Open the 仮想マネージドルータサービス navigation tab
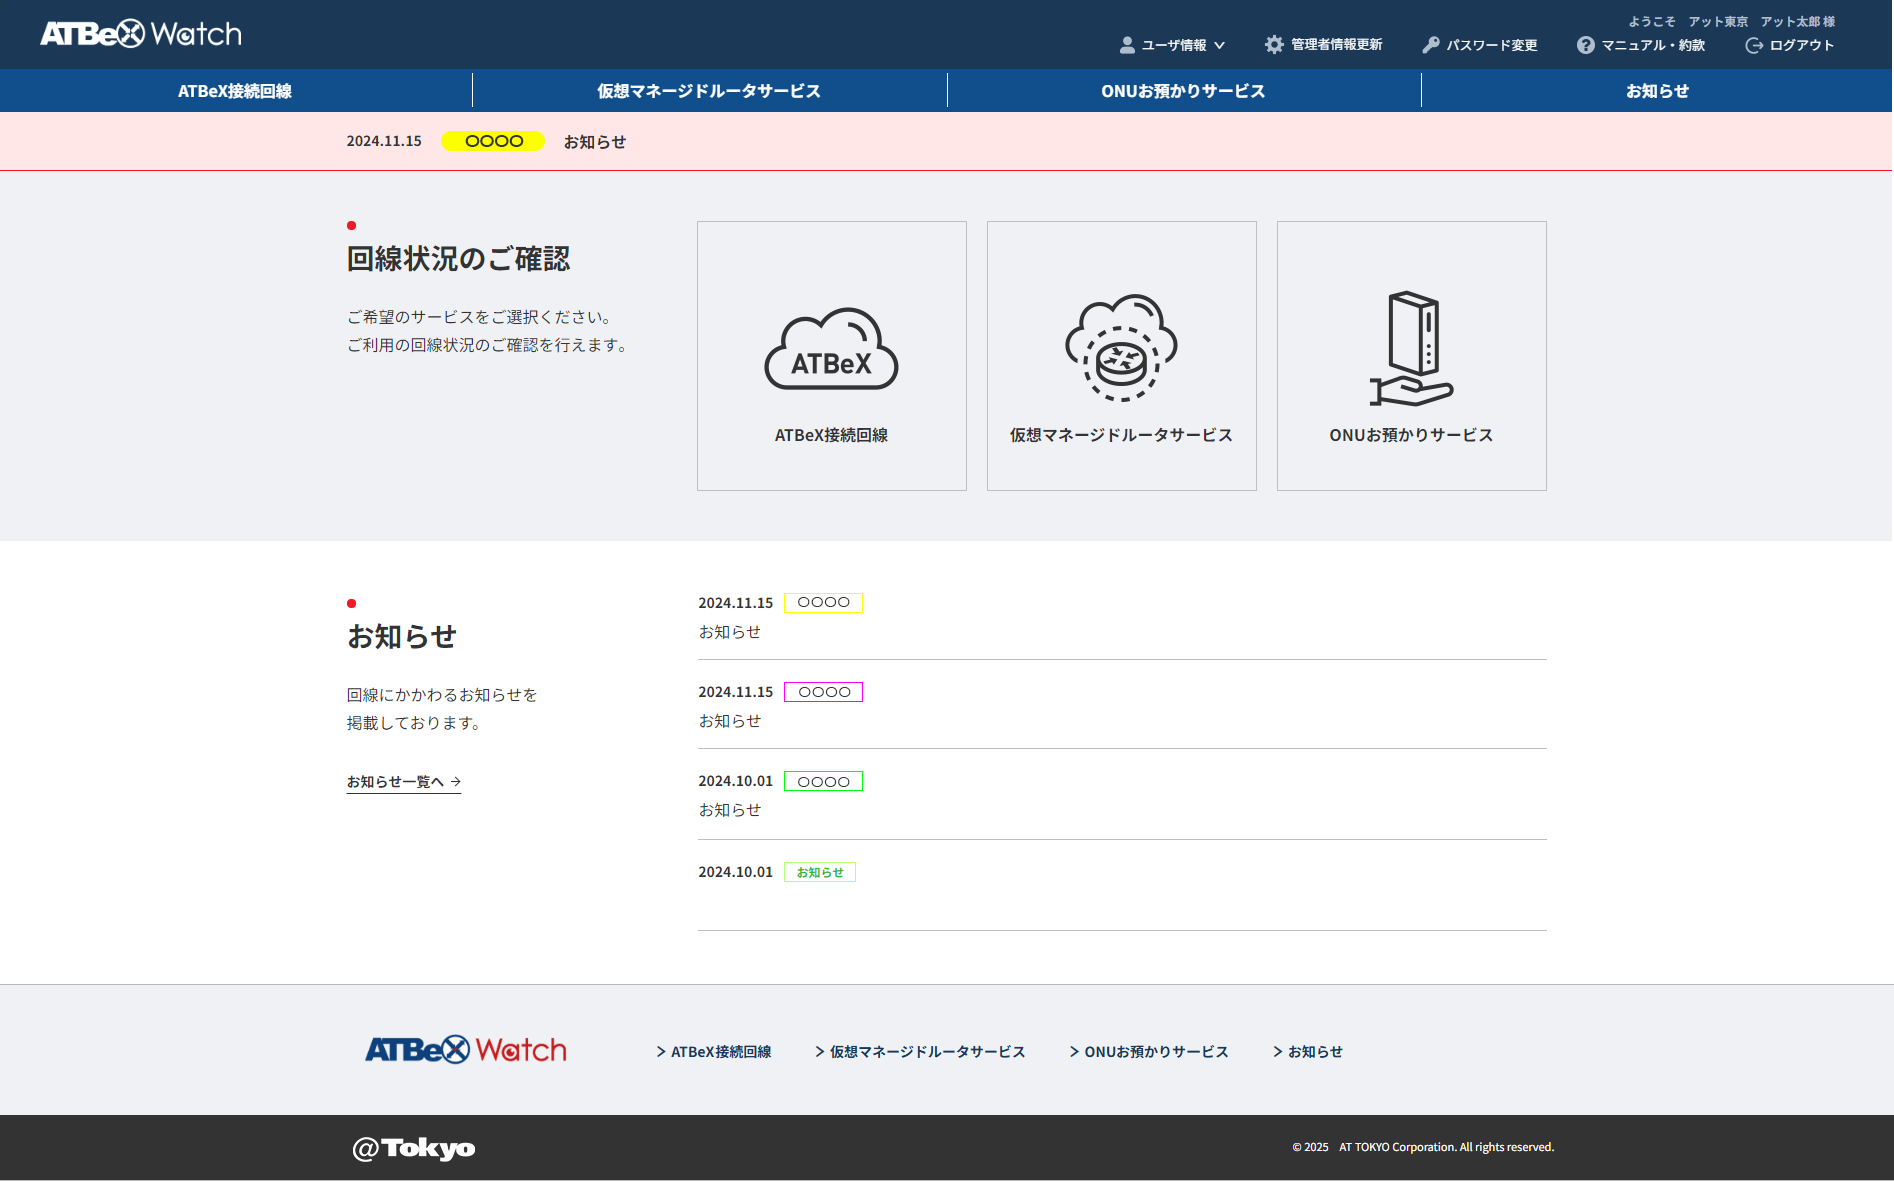The height and width of the screenshot is (1182, 1894). pyautogui.click(x=709, y=91)
